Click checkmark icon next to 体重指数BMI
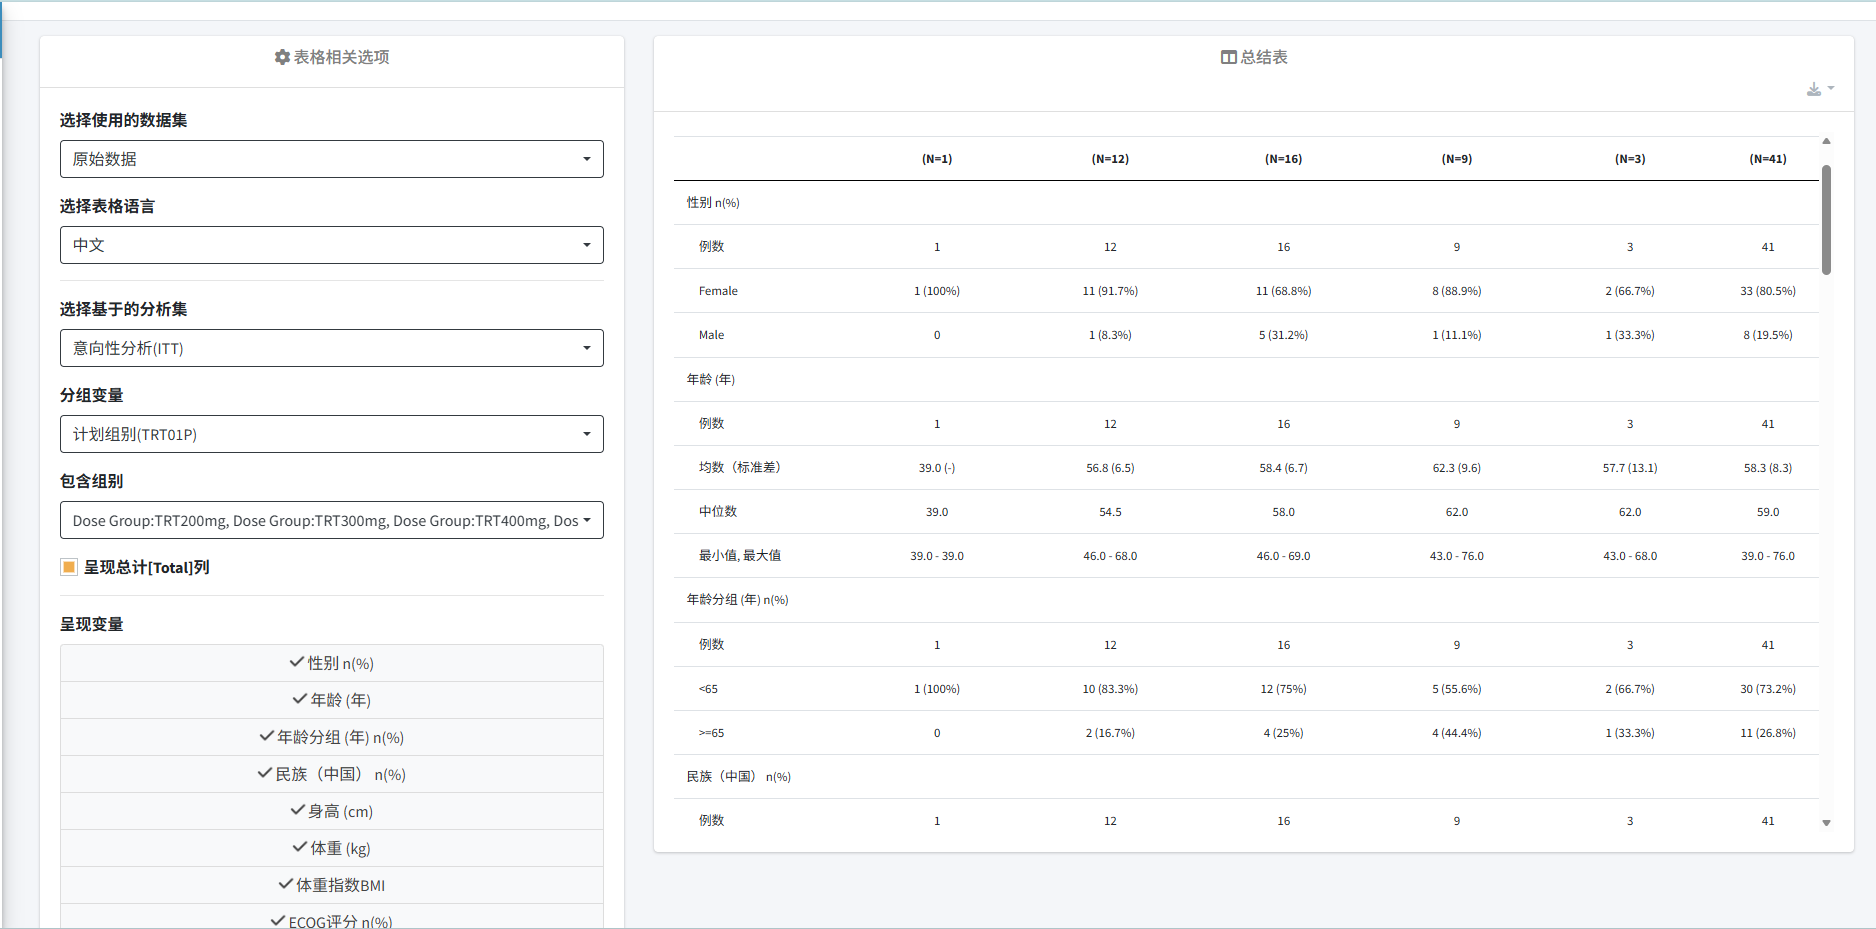This screenshot has height=929, width=1876. (x=286, y=884)
